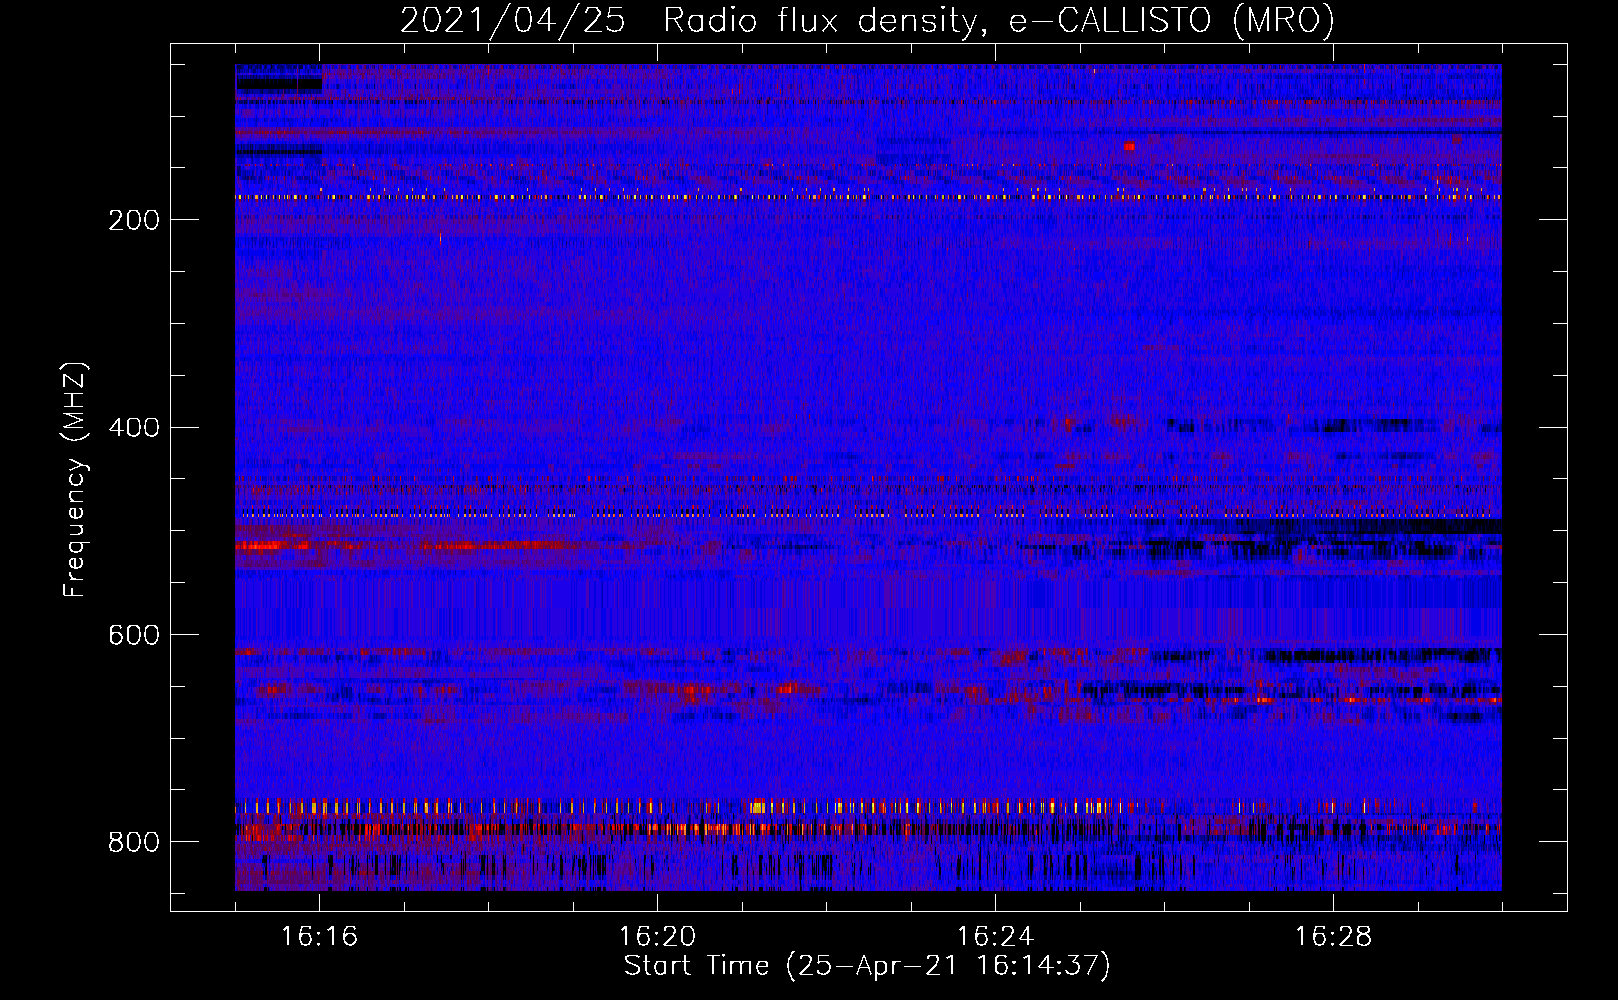Click the 'Start Time (25-Apr-21 16:14:37)' label
The height and width of the screenshot is (1000, 1618).
point(867,966)
